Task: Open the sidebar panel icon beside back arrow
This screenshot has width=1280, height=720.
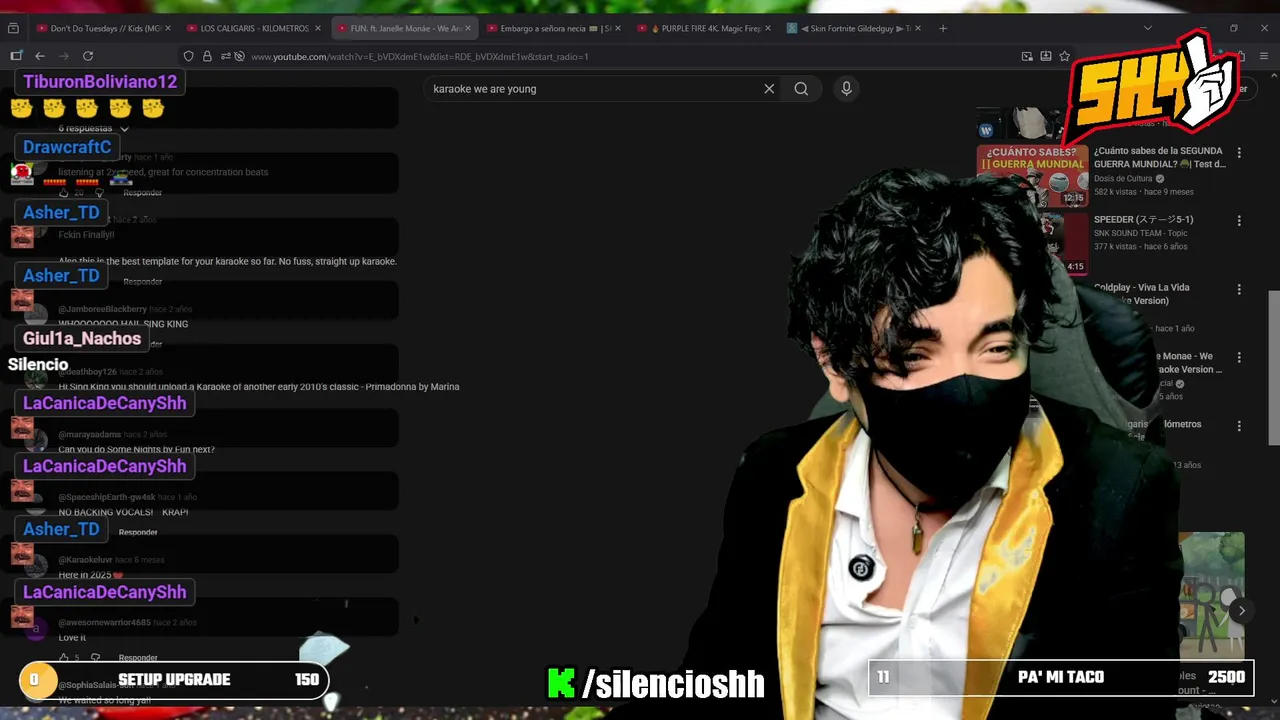Action: tap(16, 56)
